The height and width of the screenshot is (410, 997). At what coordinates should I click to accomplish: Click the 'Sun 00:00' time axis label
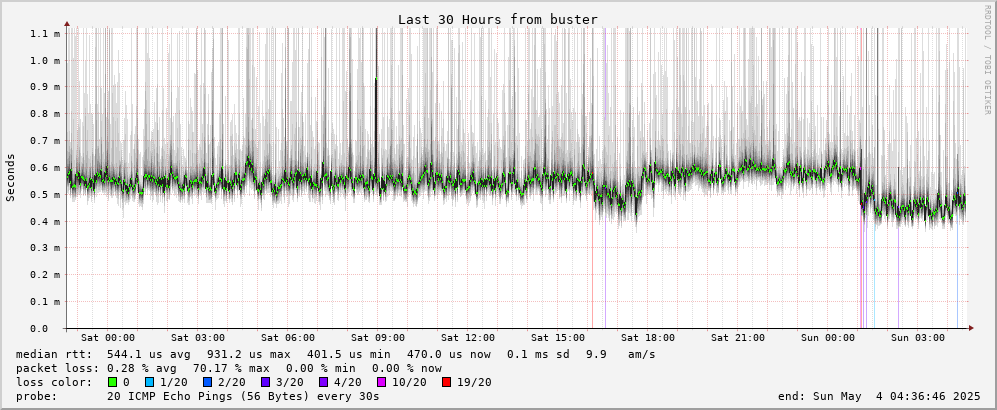[x=829, y=338]
